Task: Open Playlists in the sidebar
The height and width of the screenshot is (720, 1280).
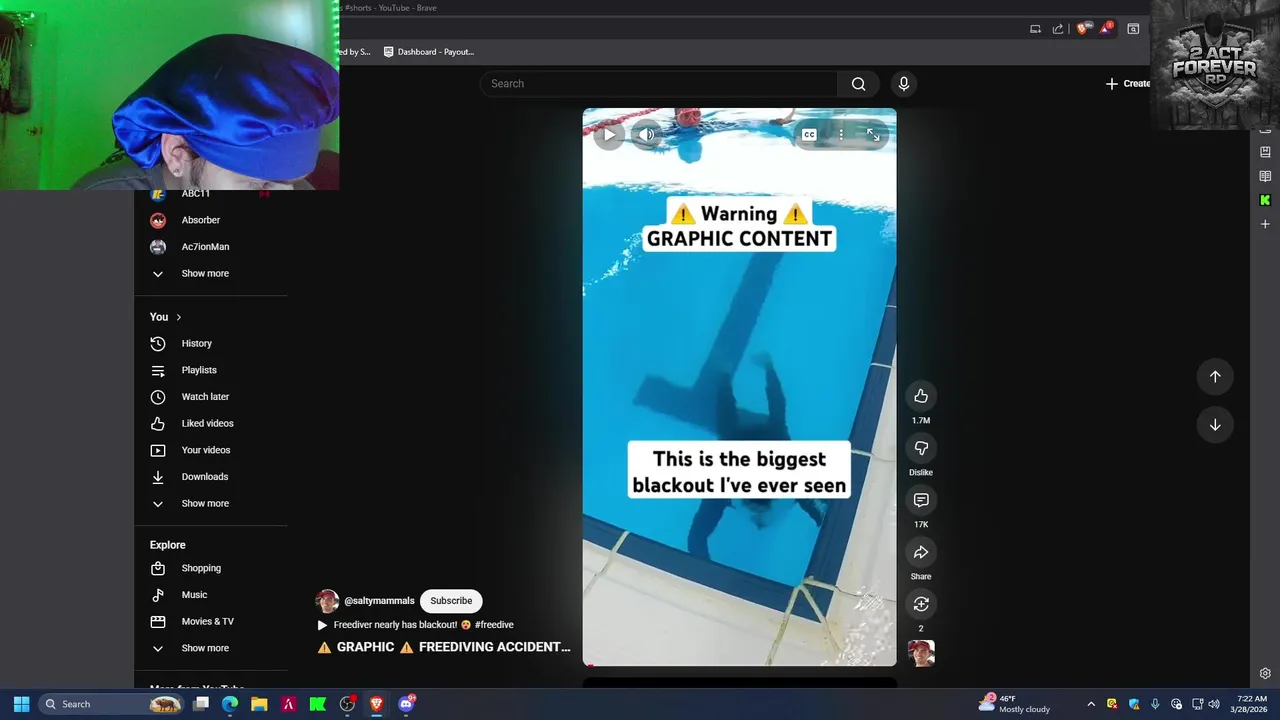Action: pos(211,370)
